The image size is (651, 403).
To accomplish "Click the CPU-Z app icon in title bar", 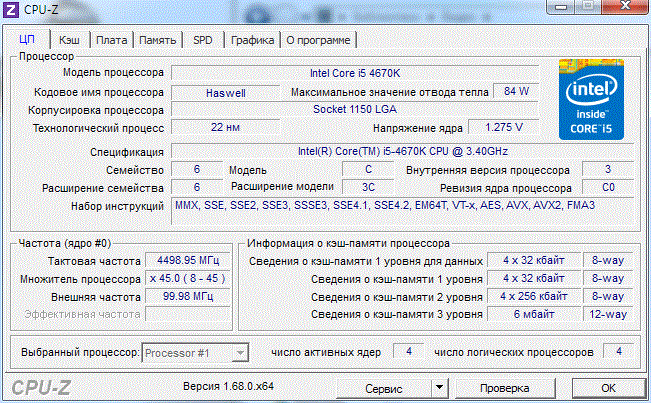I will tap(10, 9).
